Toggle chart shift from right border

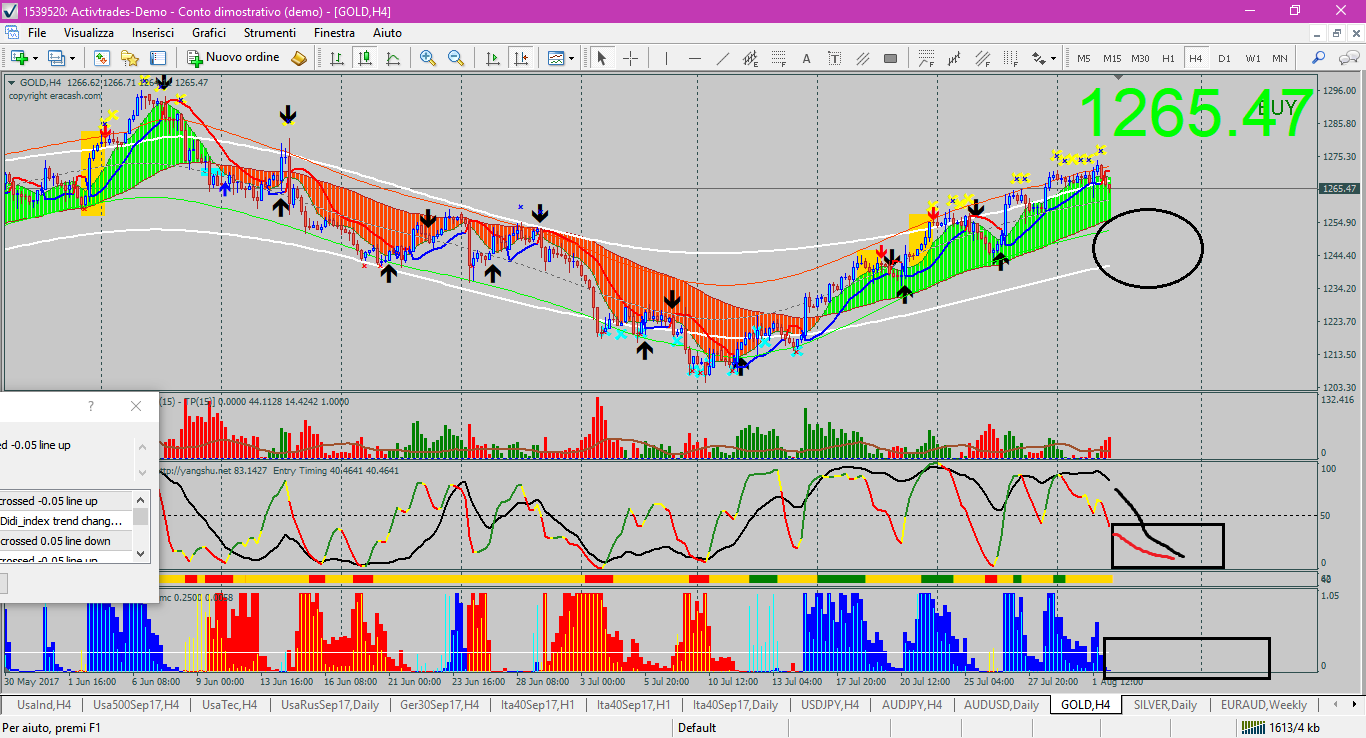(x=520, y=58)
